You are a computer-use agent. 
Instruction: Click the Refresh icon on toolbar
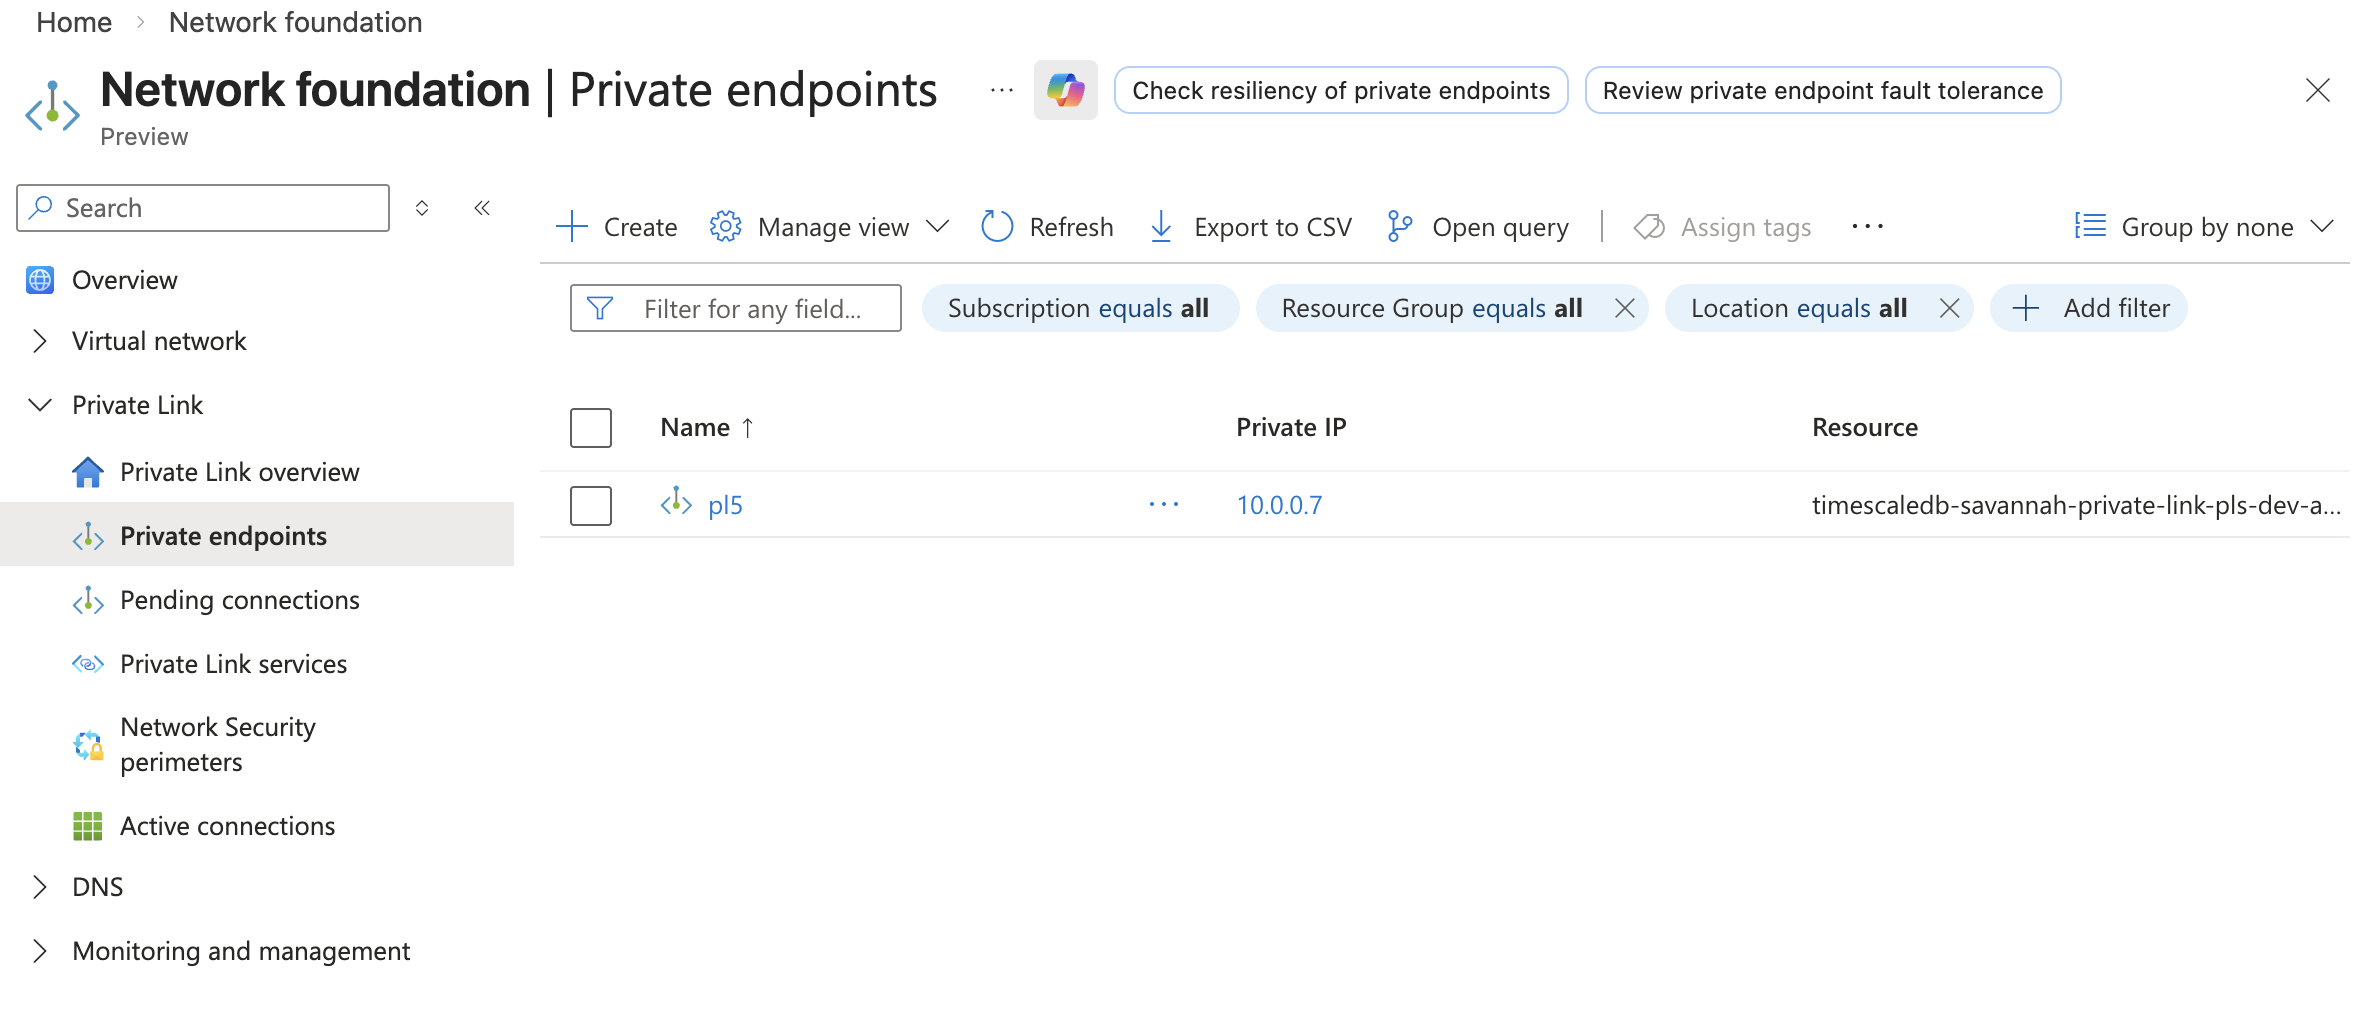pos(996,226)
